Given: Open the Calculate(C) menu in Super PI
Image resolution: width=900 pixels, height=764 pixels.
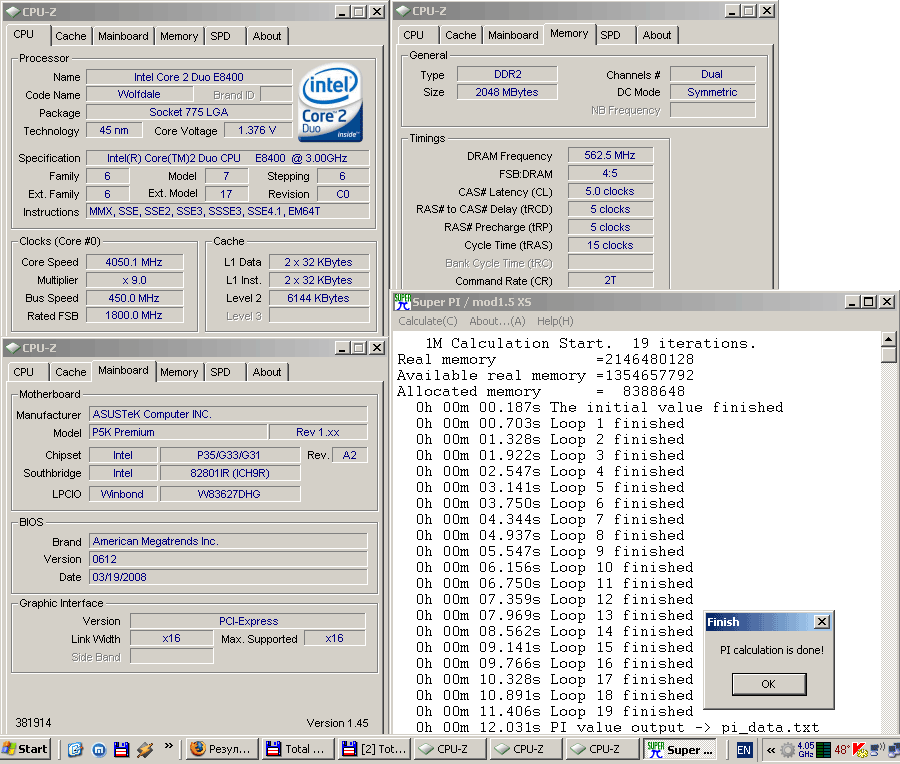Looking at the screenshot, I should (x=428, y=321).
